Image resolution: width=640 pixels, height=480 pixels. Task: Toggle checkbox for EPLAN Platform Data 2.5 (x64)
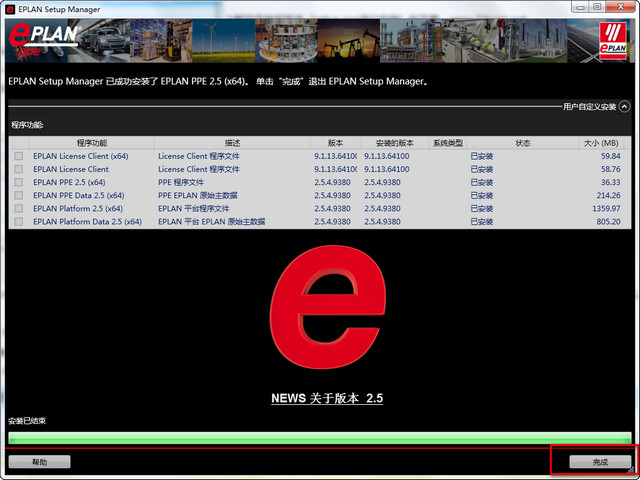(18, 221)
